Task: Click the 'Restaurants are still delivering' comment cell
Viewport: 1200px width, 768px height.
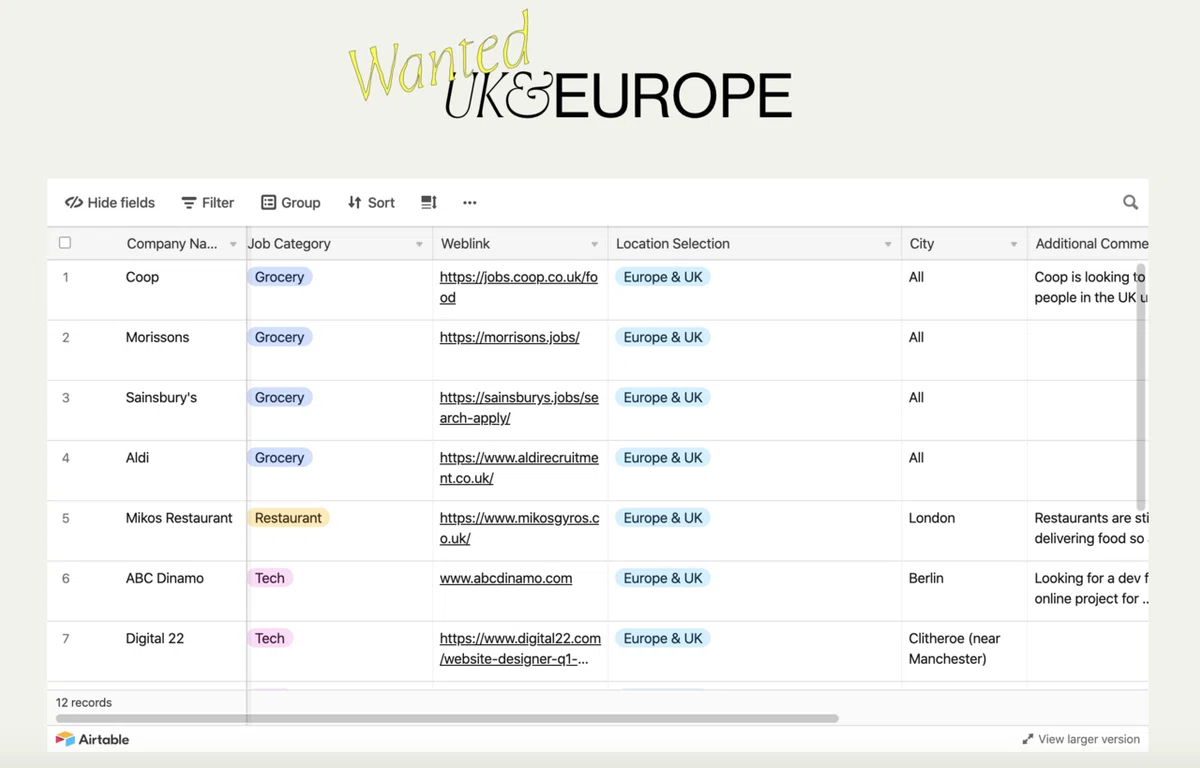Action: (x=1088, y=530)
